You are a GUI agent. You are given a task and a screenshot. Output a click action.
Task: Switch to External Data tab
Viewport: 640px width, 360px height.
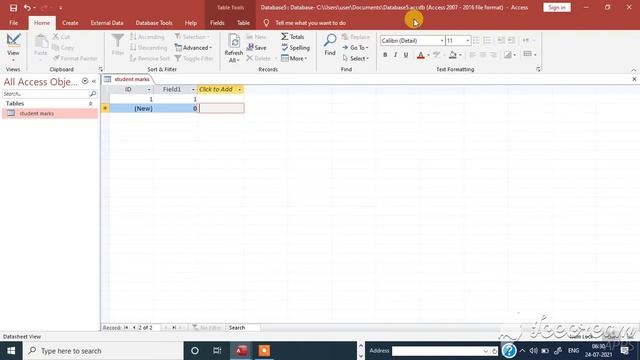(x=107, y=23)
